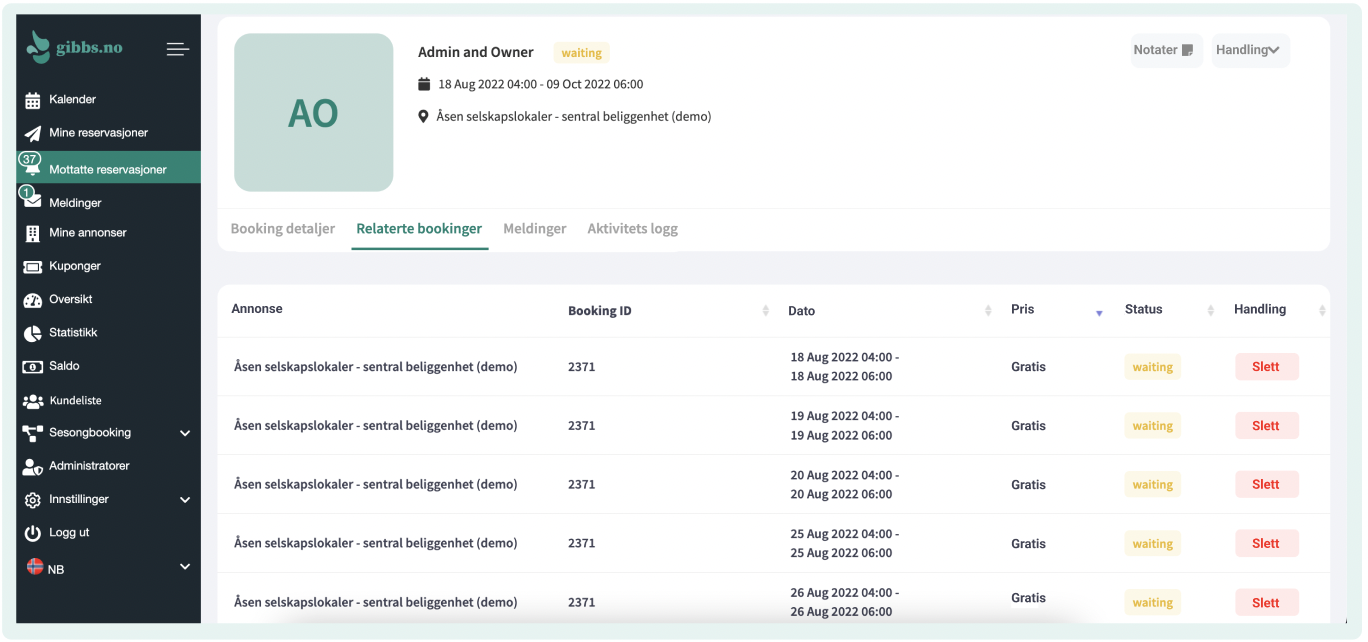Screen dimensions: 1368x642
Task: Click the Administratorer user icon
Action: [33, 467]
